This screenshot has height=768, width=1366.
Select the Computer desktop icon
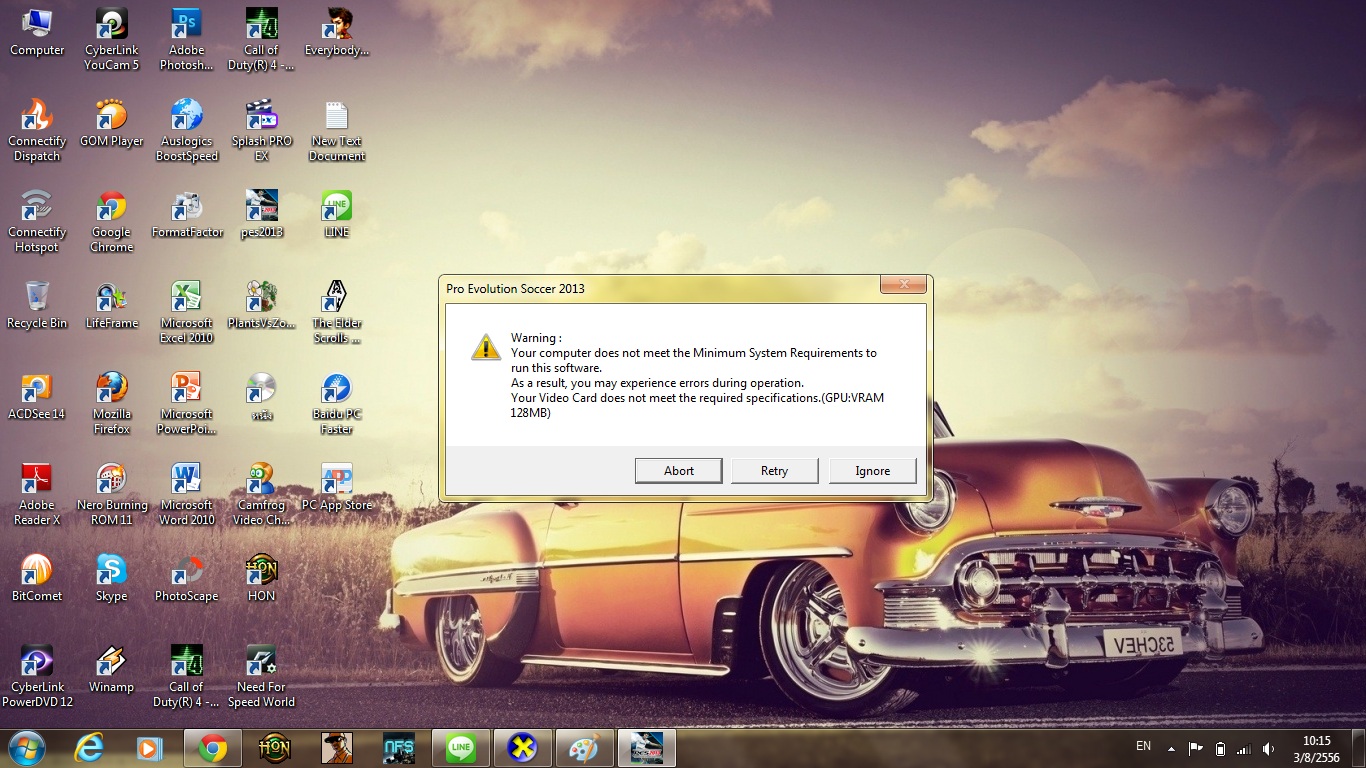37,33
